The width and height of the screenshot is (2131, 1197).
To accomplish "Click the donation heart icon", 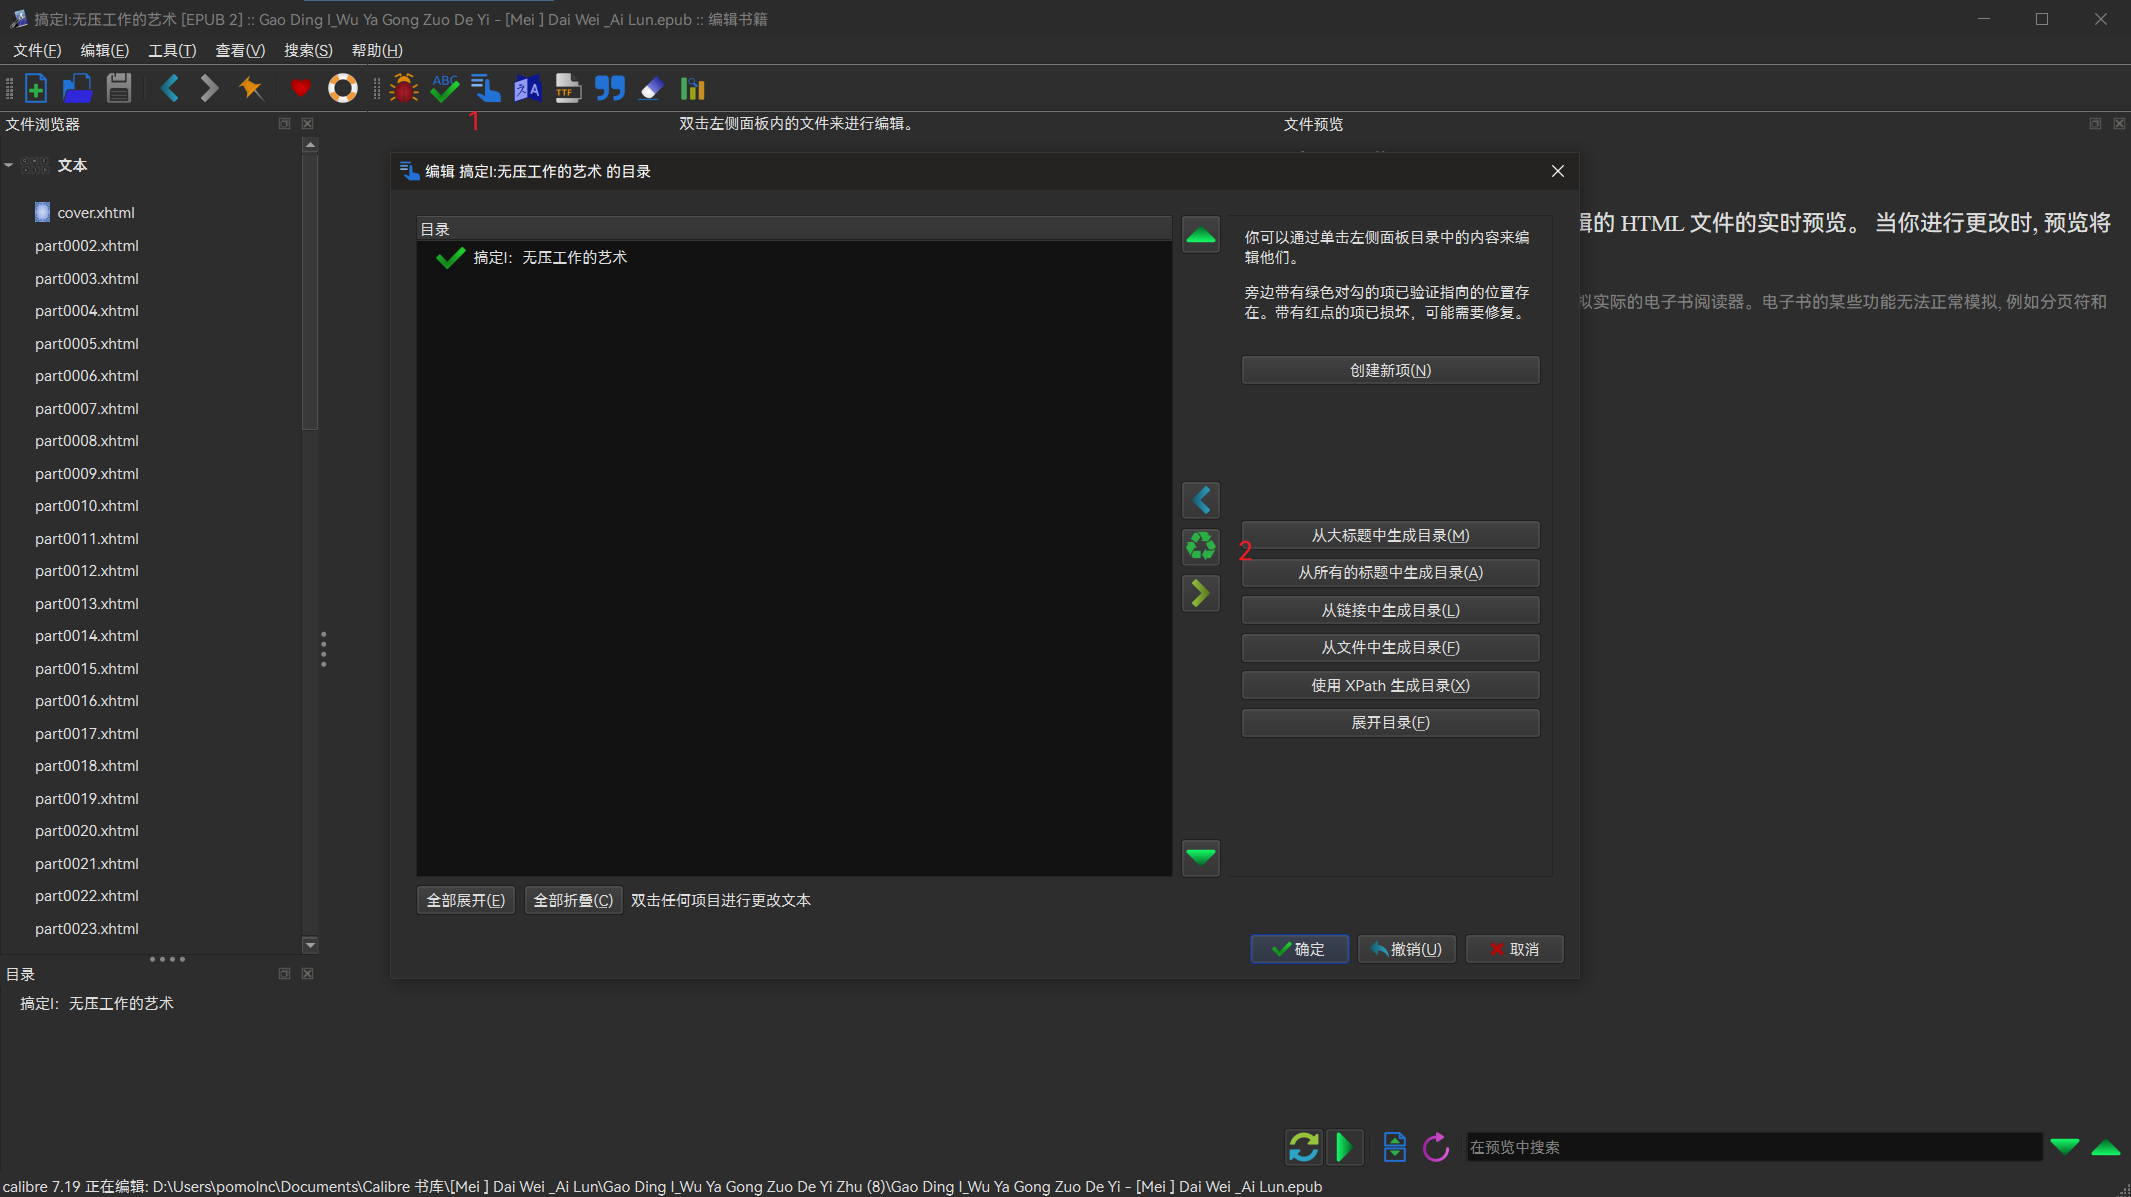I will point(300,88).
